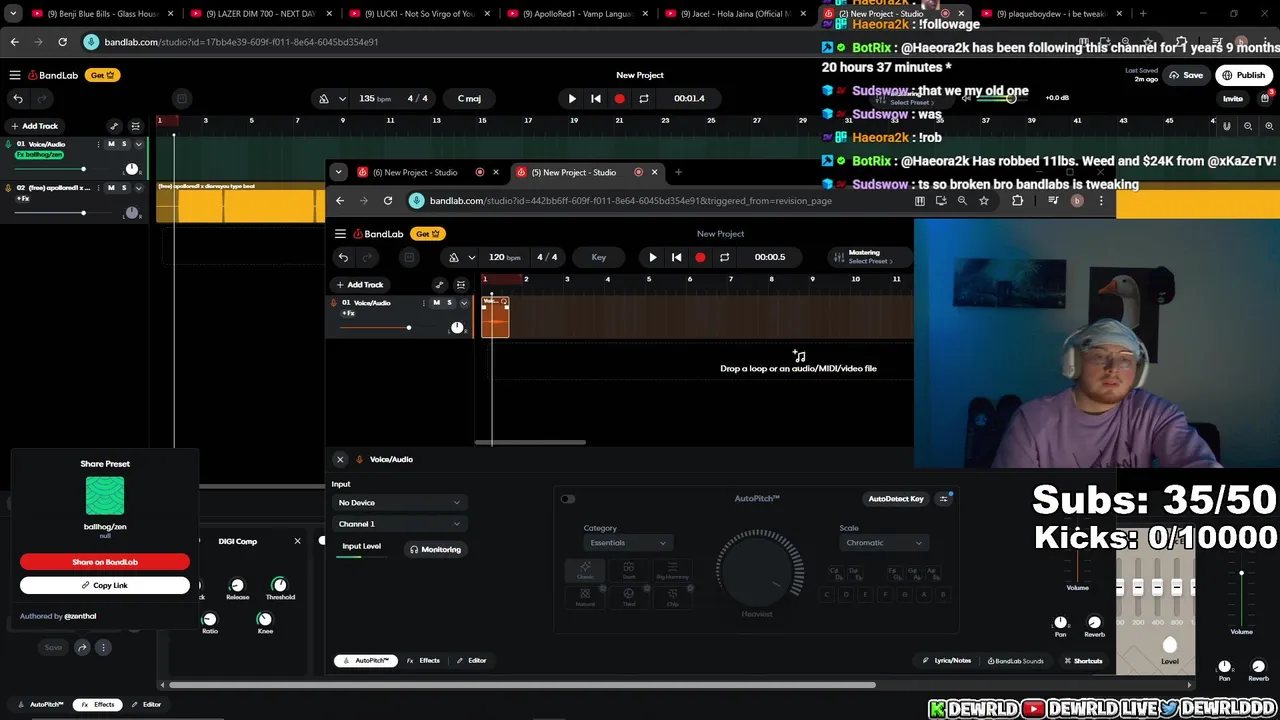Open the back window hamburger menu
The height and width of the screenshot is (720, 1280).
click(15, 75)
